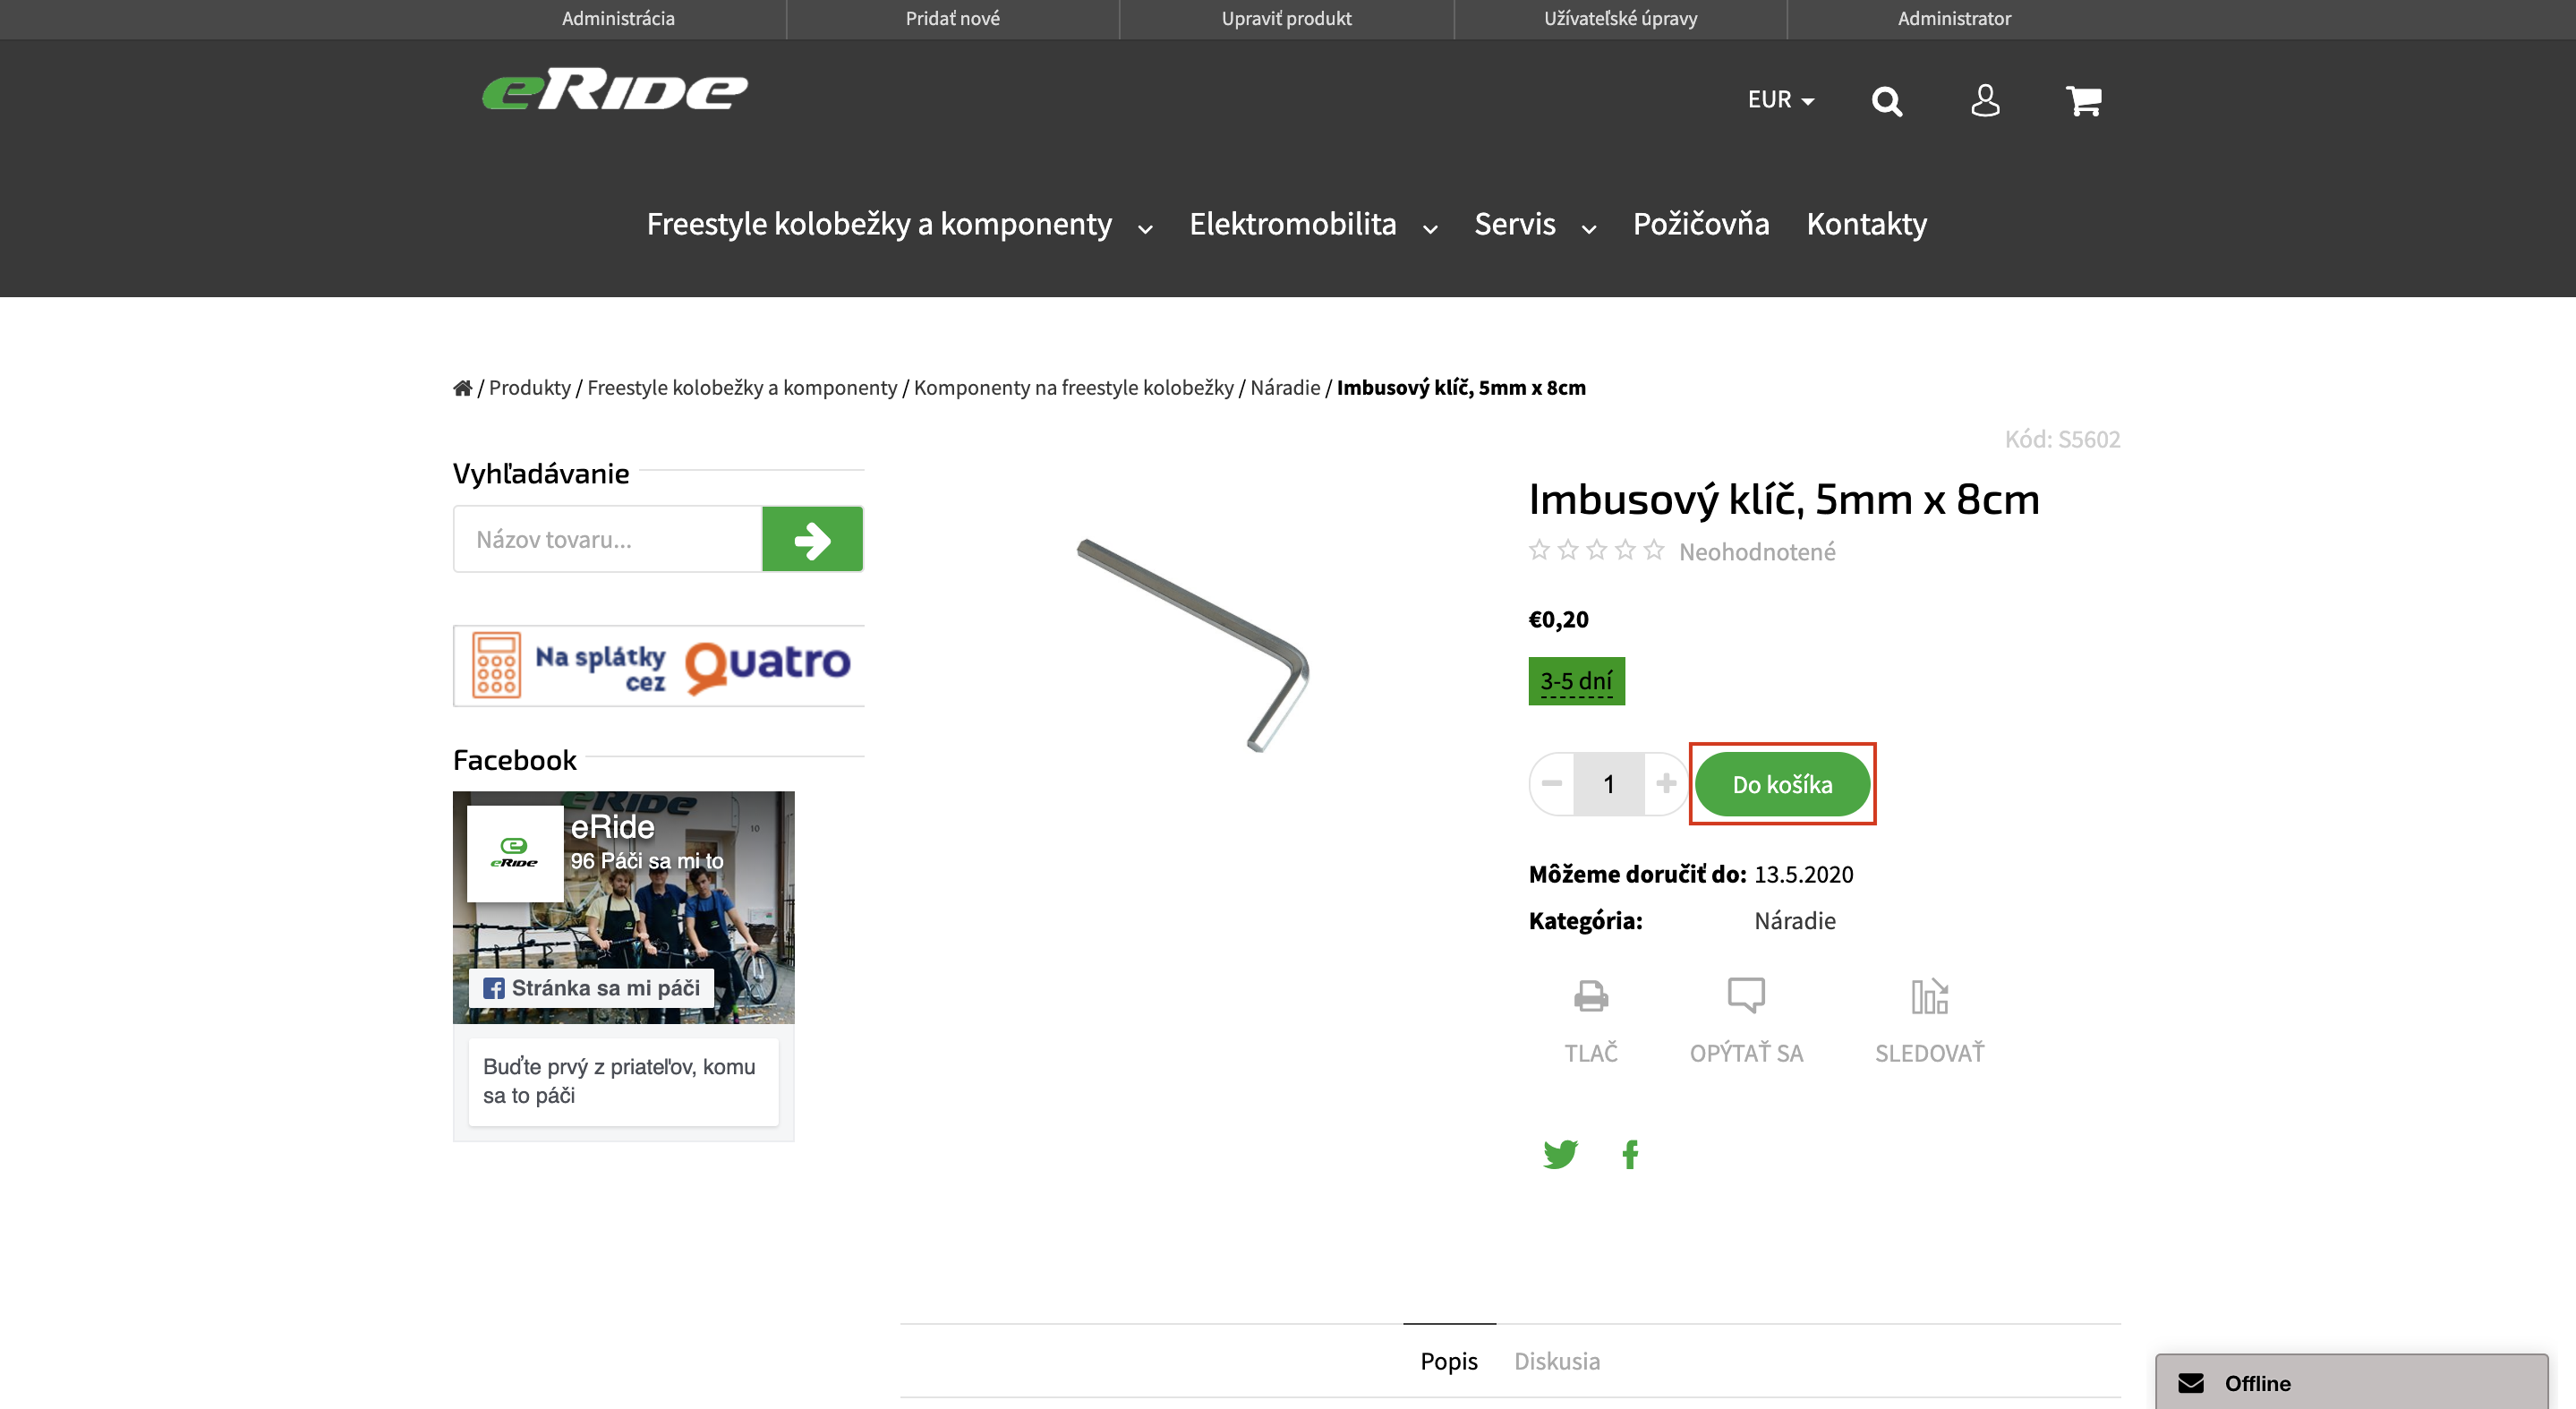Share product via Twitter icon

(x=1560, y=1154)
